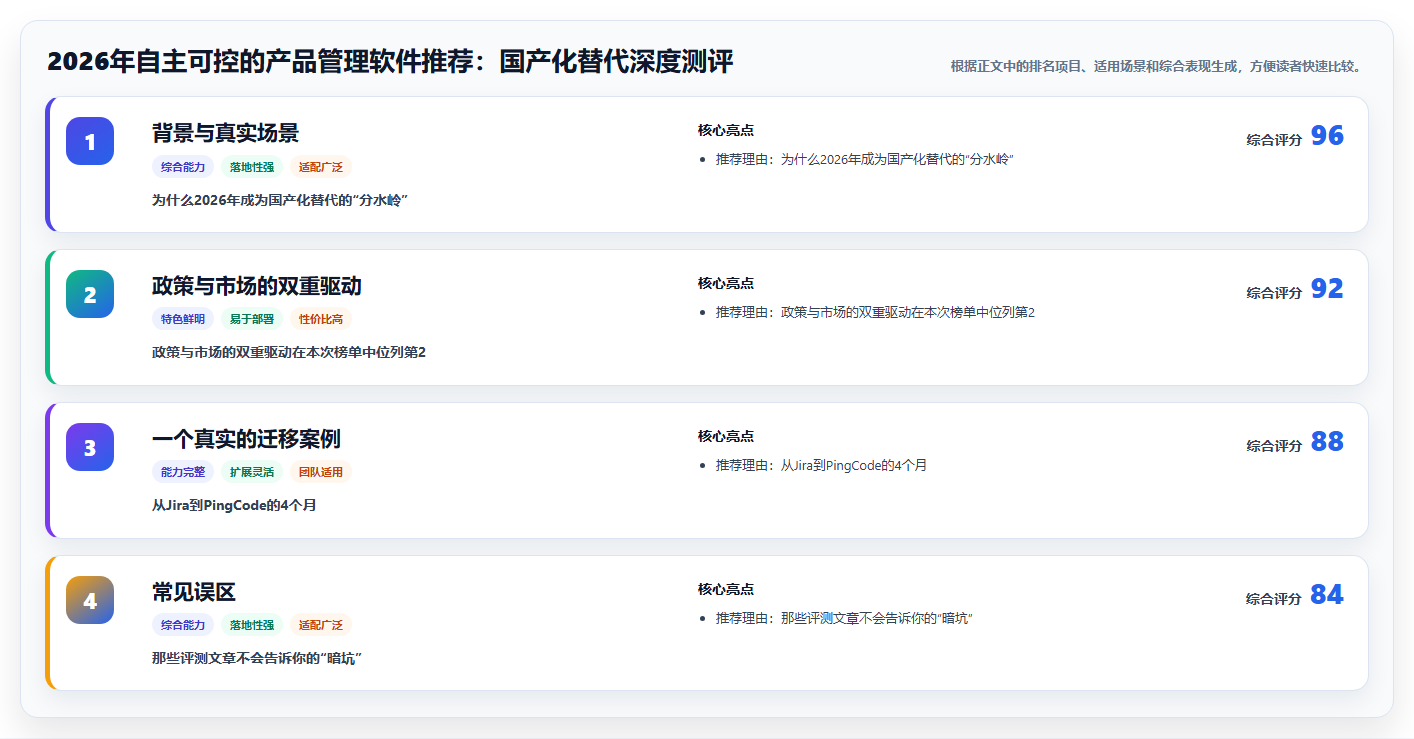Open the 常见误区 card title
Viewport: 1414px width, 739px height.
click(x=194, y=592)
